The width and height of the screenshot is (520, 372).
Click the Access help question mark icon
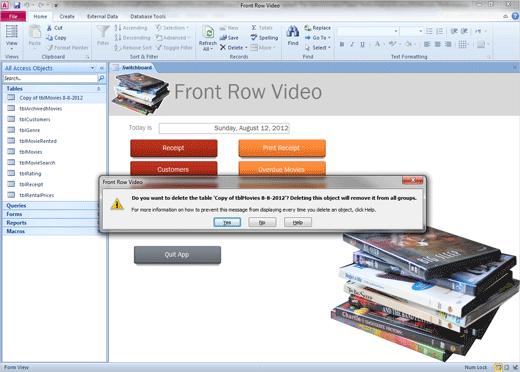click(515, 16)
